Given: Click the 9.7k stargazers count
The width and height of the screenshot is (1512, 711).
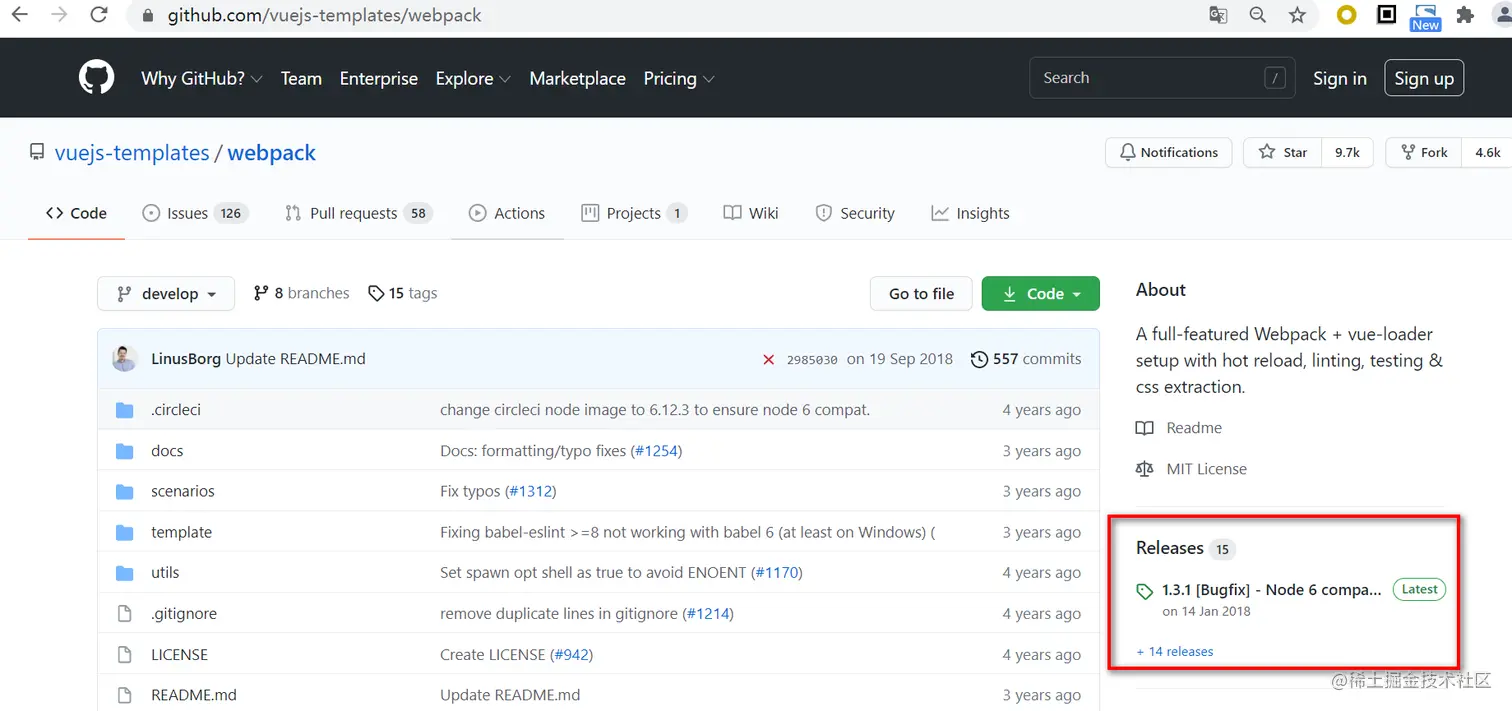Looking at the screenshot, I should tap(1347, 152).
